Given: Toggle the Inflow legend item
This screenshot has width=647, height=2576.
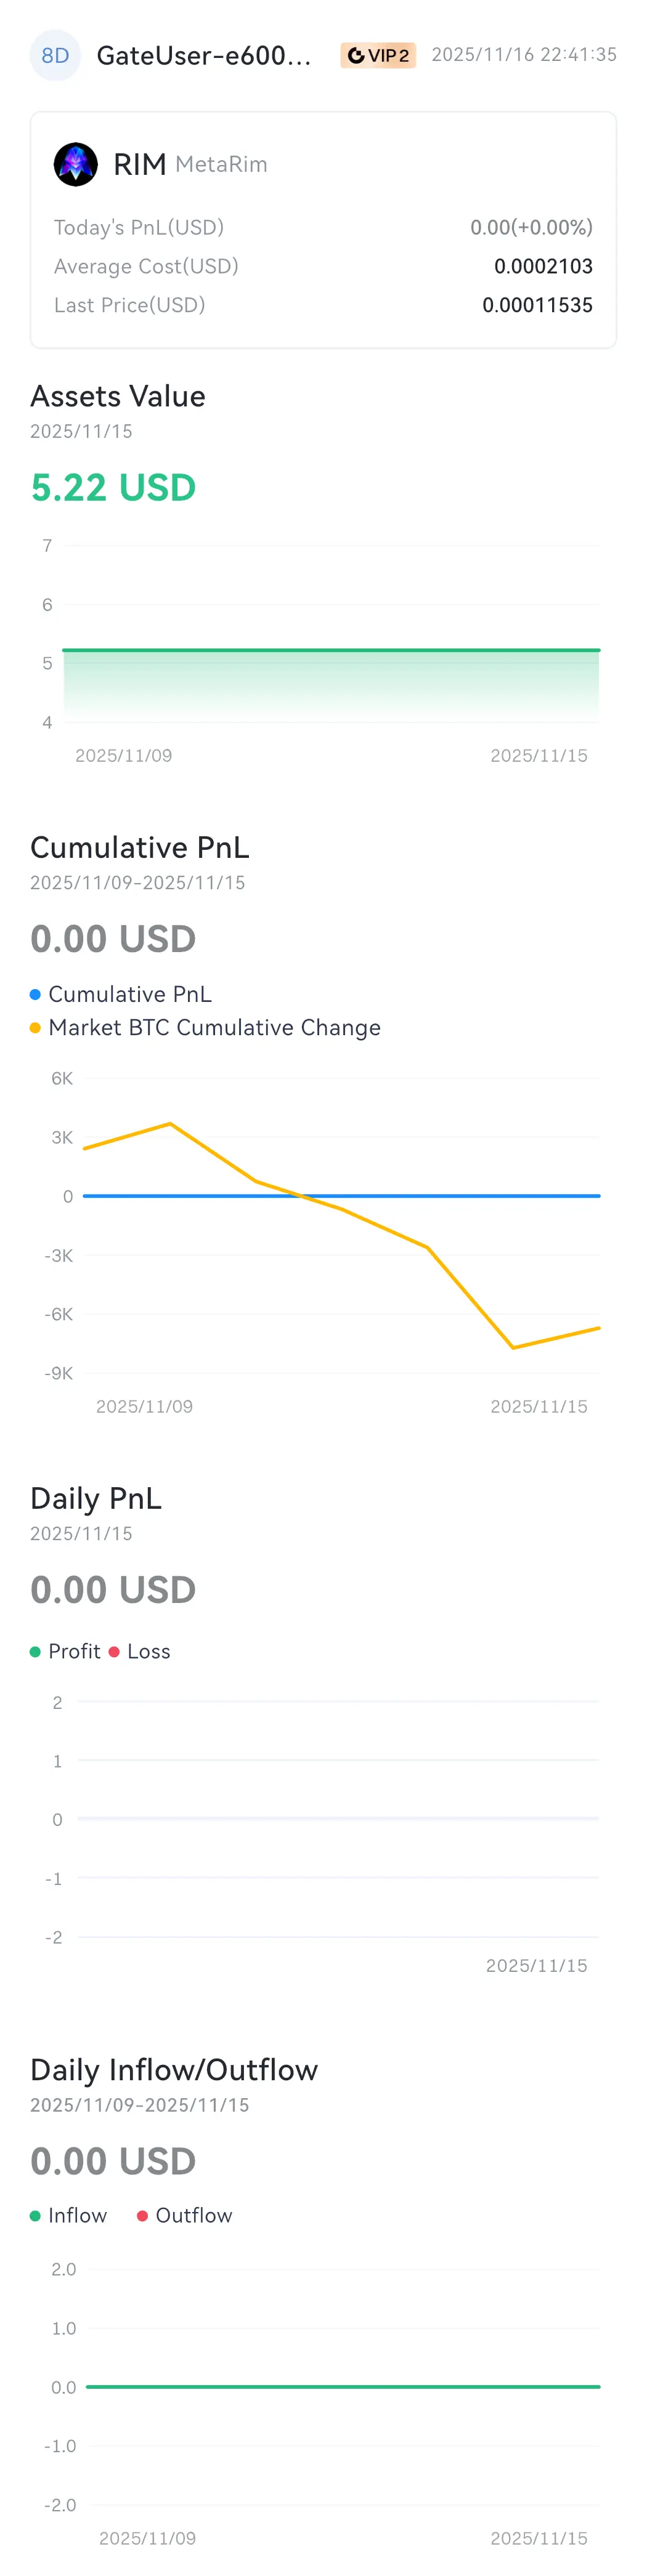Looking at the screenshot, I should 68,2215.
